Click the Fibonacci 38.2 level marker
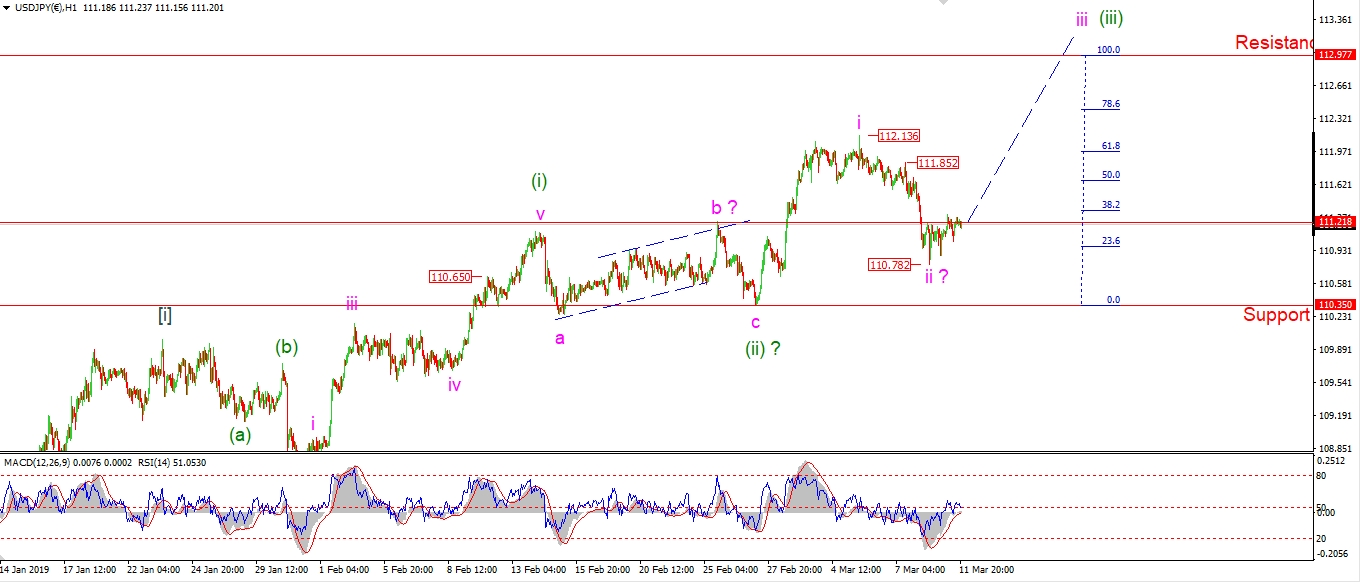Image resolution: width=1361 pixels, height=583 pixels. click(1110, 205)
